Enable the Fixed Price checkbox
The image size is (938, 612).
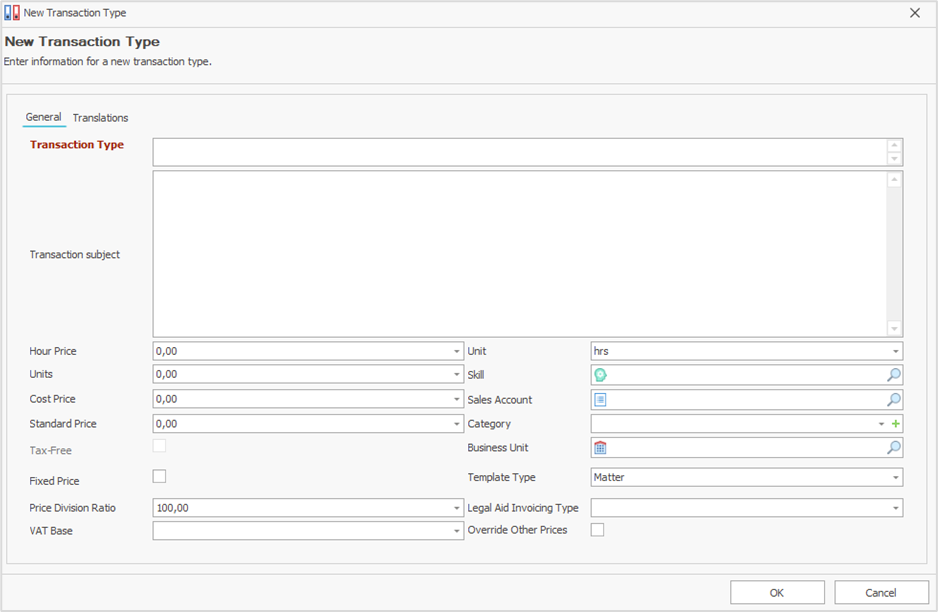159,477
